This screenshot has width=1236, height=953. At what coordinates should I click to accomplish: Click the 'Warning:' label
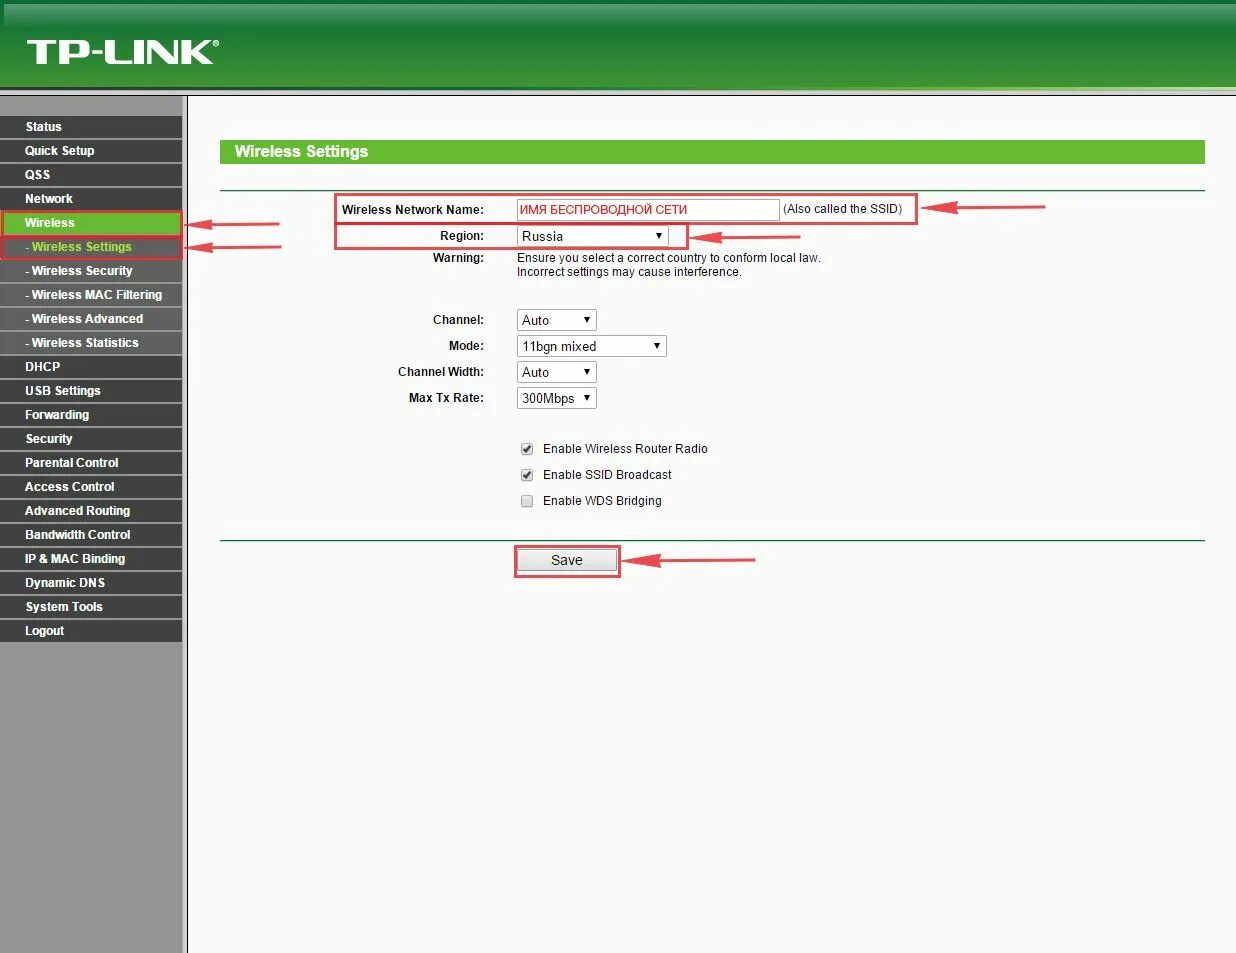tap(458, 258)
